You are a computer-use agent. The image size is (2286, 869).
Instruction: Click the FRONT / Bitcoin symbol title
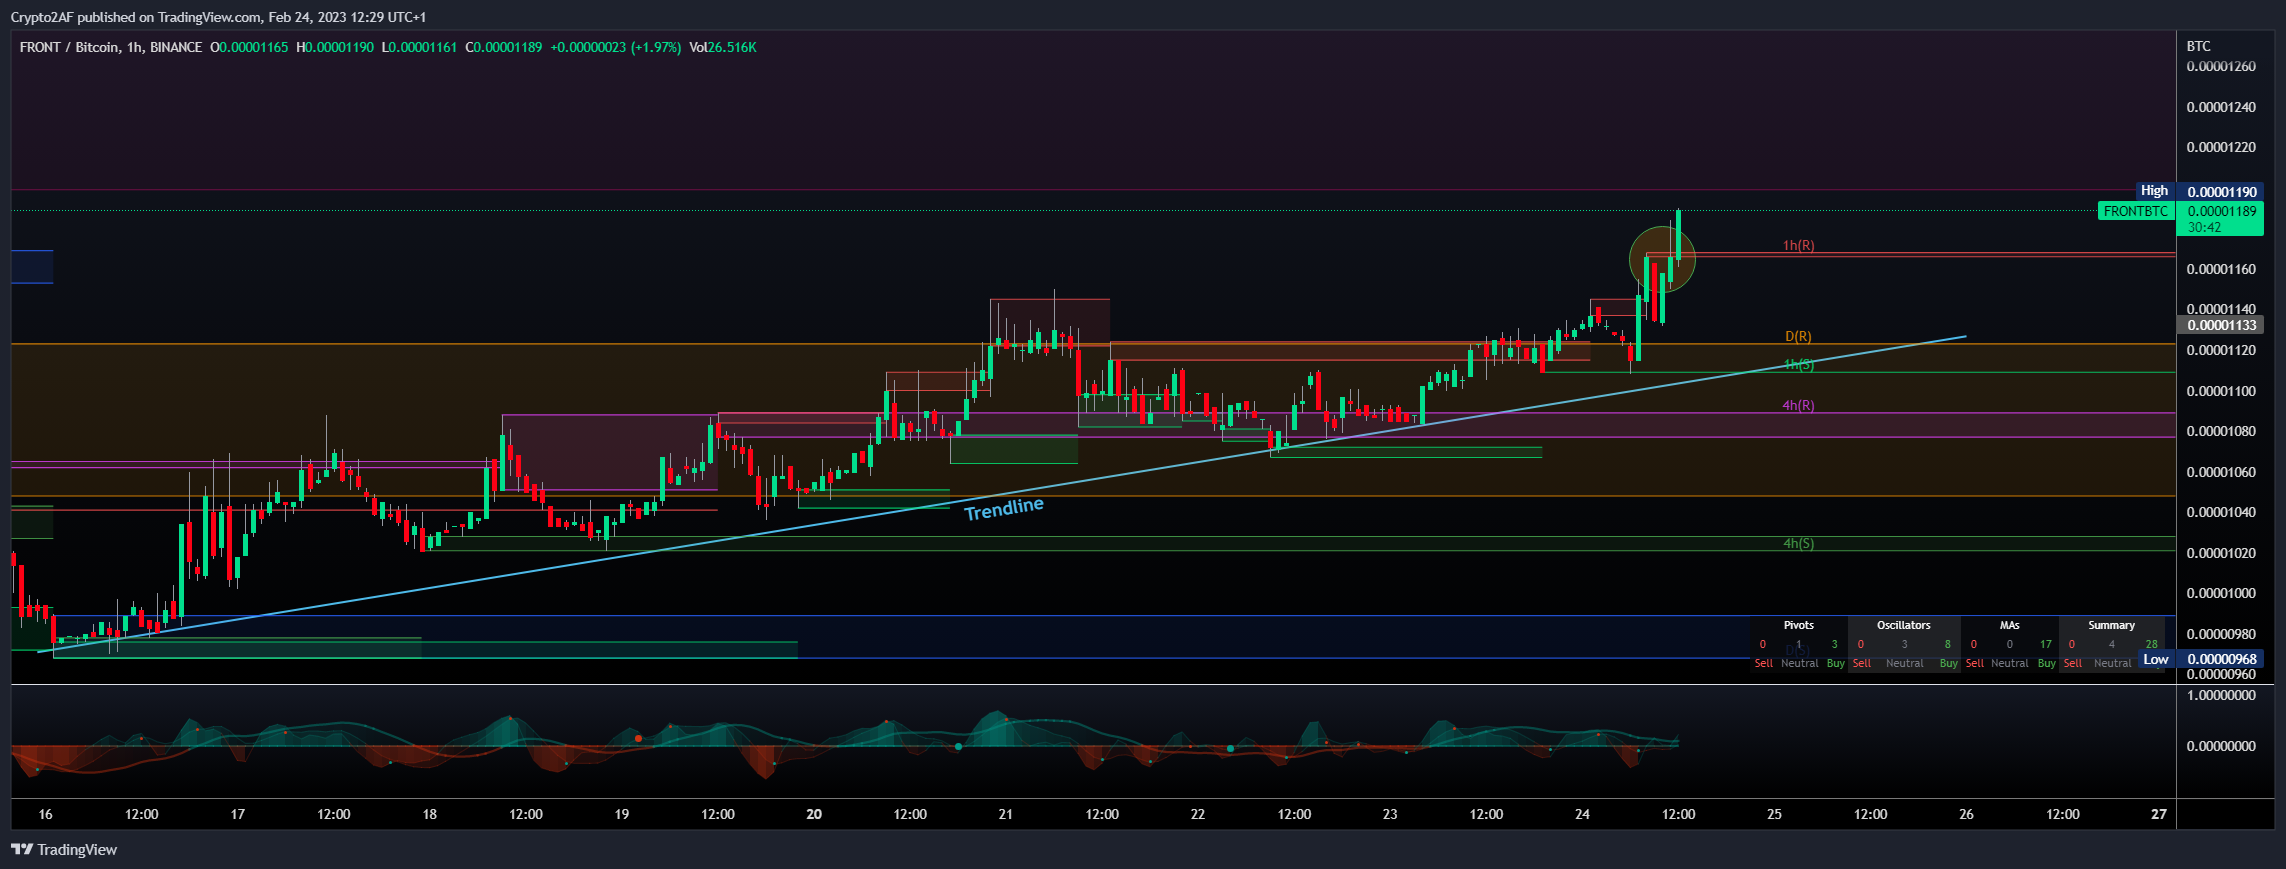click(x=111, y=47)
